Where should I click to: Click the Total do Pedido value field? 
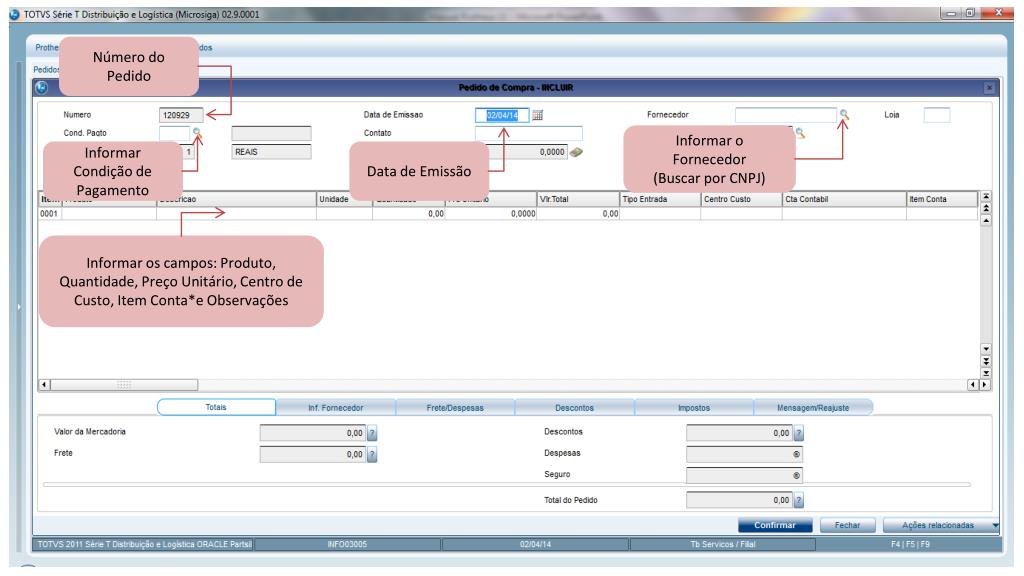(739, 500)
